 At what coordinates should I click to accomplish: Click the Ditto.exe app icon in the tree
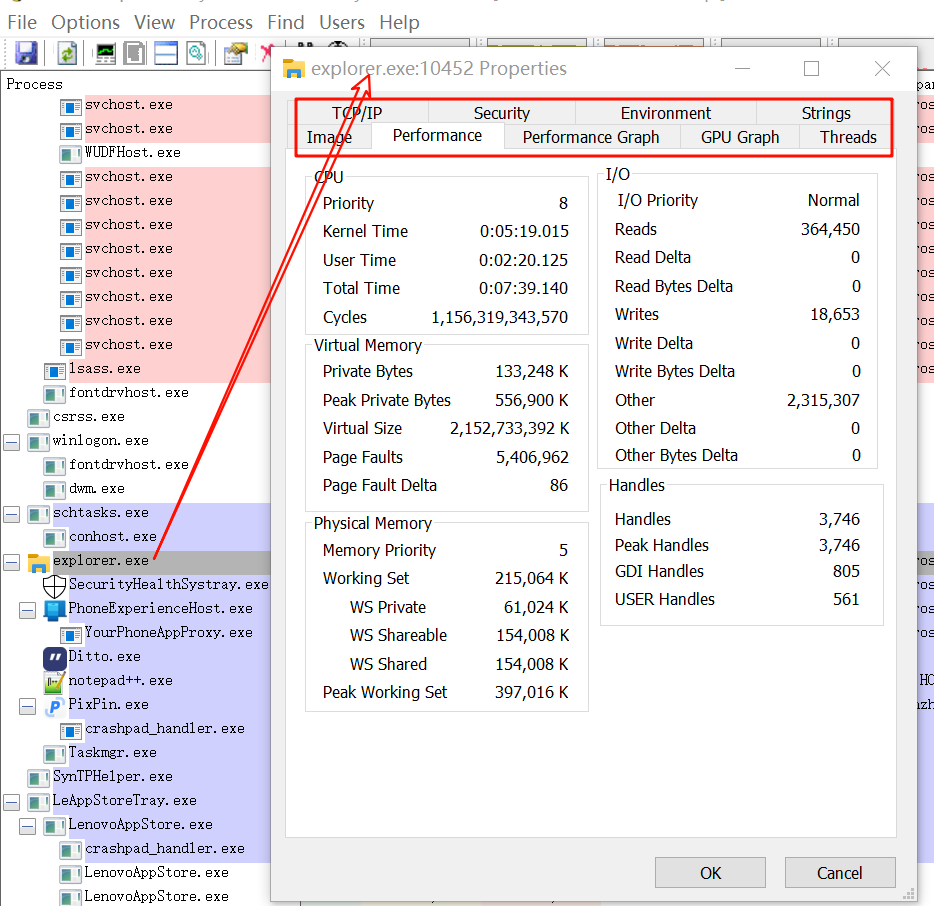click(54, 657)
